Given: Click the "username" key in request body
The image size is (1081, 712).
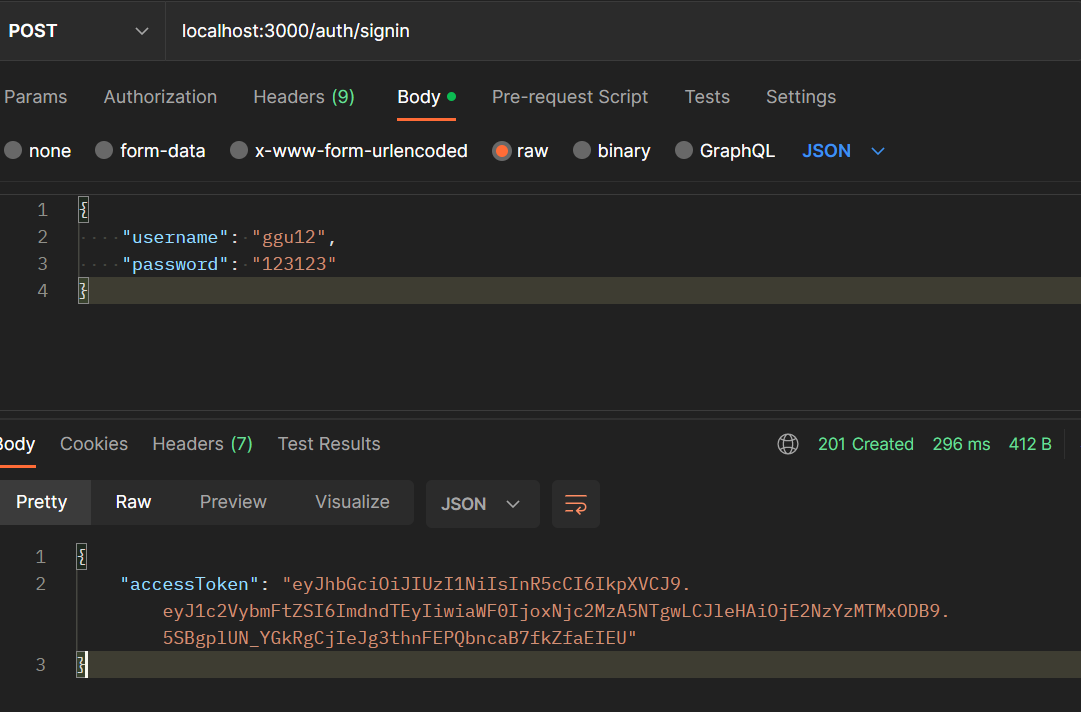Looking at the screenshot, I should pyautogui.click(x=175, y=237).
